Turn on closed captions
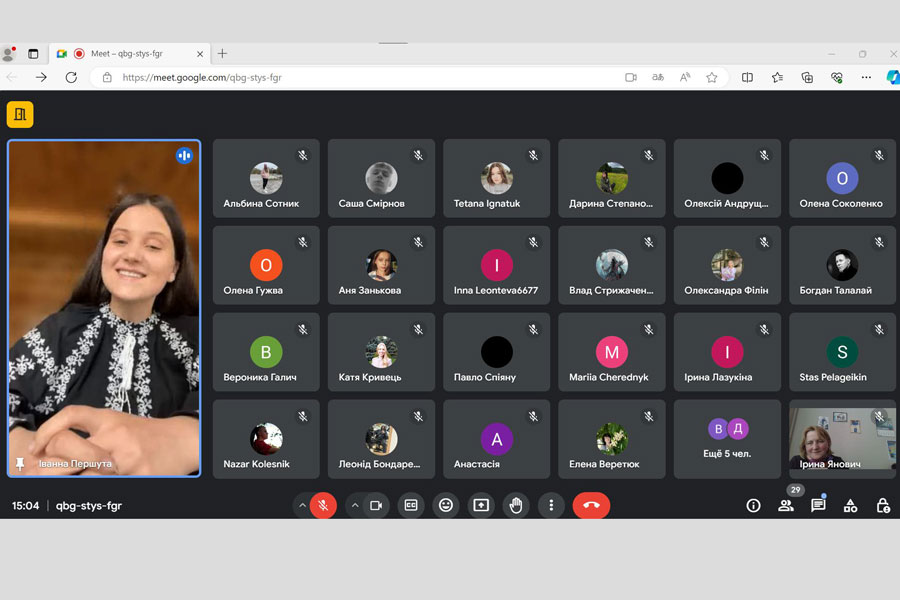The height and width of the screenshot is (600, 900). click(x=411, y=505)
